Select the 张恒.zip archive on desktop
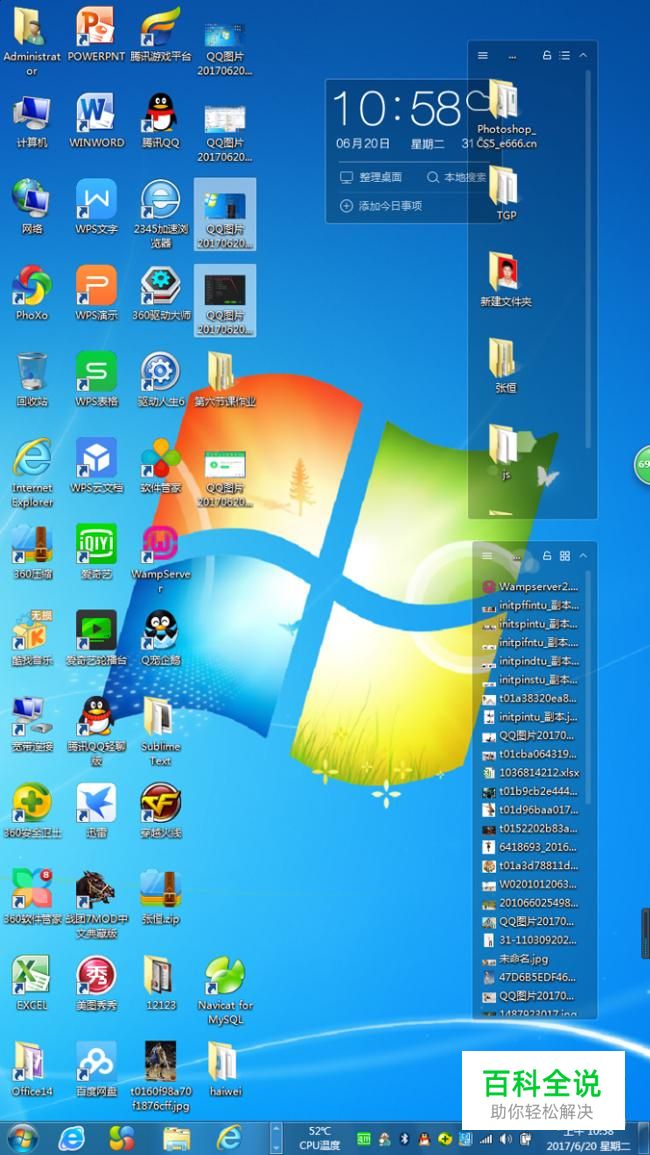 [x=161, y=896]
